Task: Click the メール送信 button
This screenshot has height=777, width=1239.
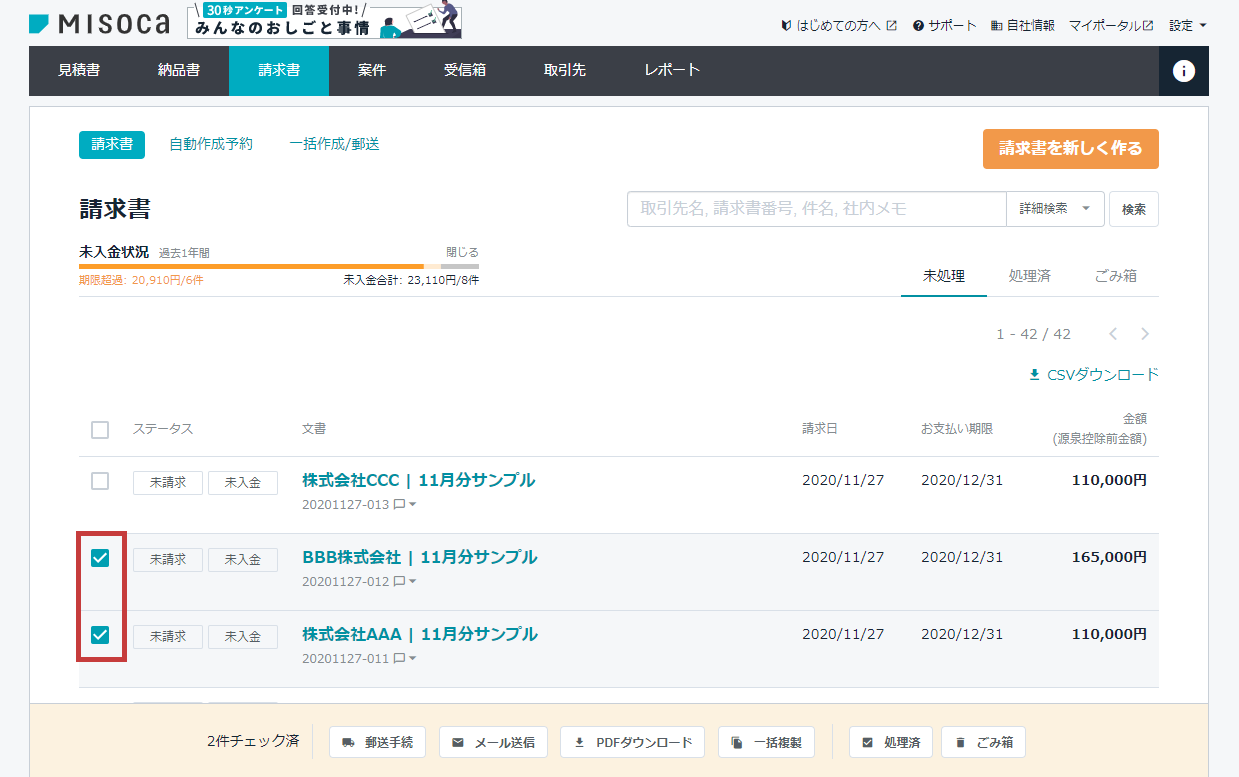Action: click(x=493, y=742)
